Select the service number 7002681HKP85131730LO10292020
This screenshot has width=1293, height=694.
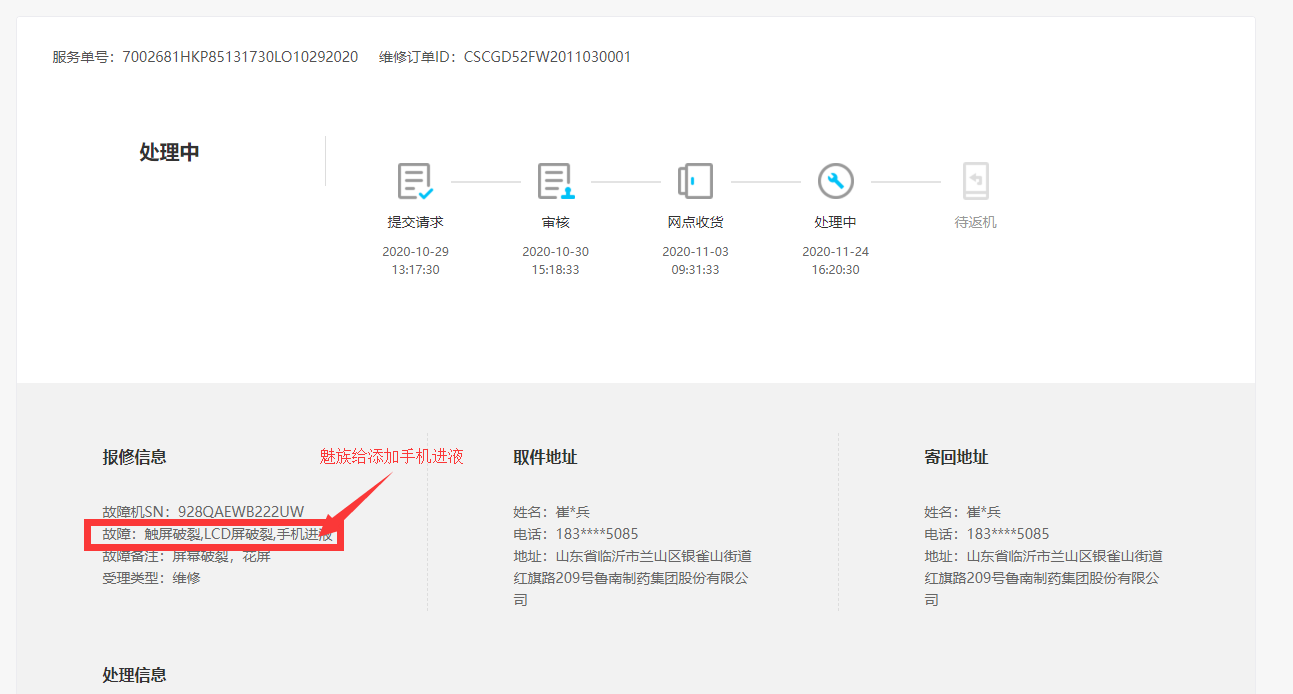tap(240, 57)
